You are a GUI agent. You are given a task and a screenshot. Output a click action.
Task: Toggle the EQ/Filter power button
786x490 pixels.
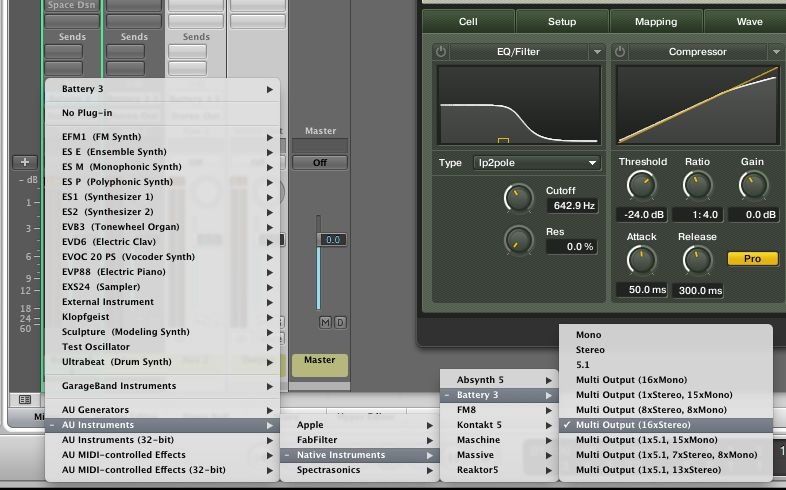(x=441, y=52)
